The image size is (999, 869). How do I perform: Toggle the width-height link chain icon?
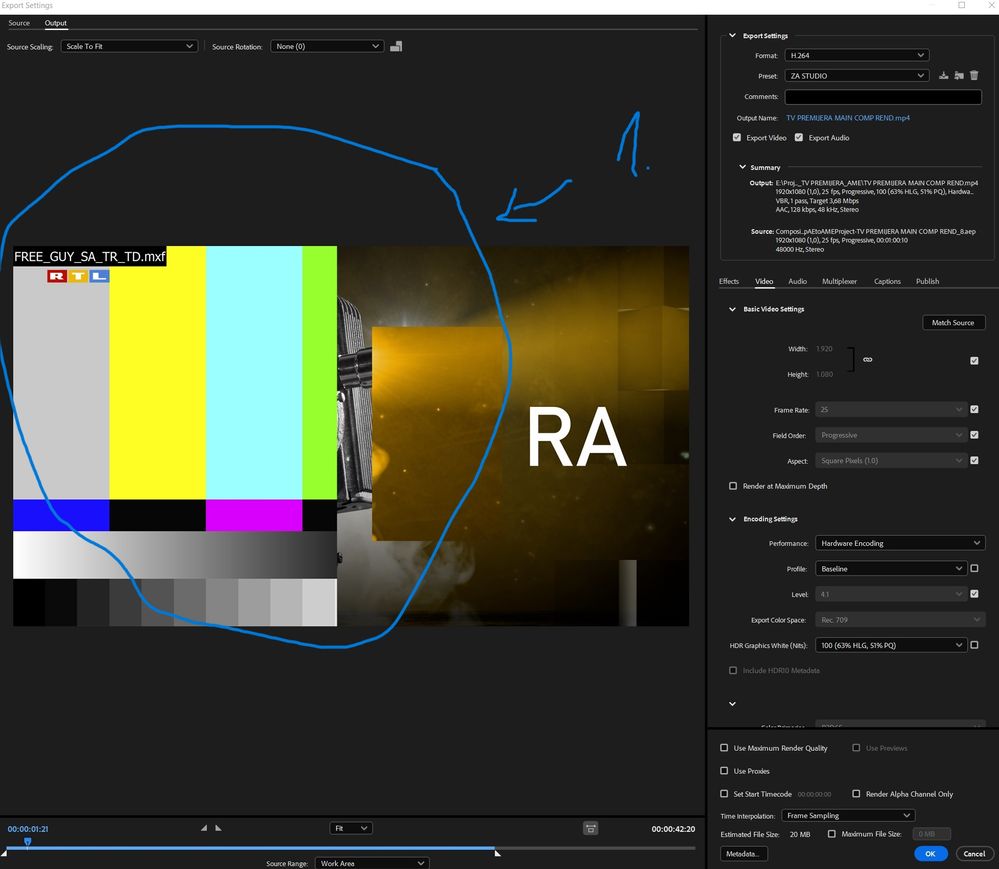tap(867, 360)
